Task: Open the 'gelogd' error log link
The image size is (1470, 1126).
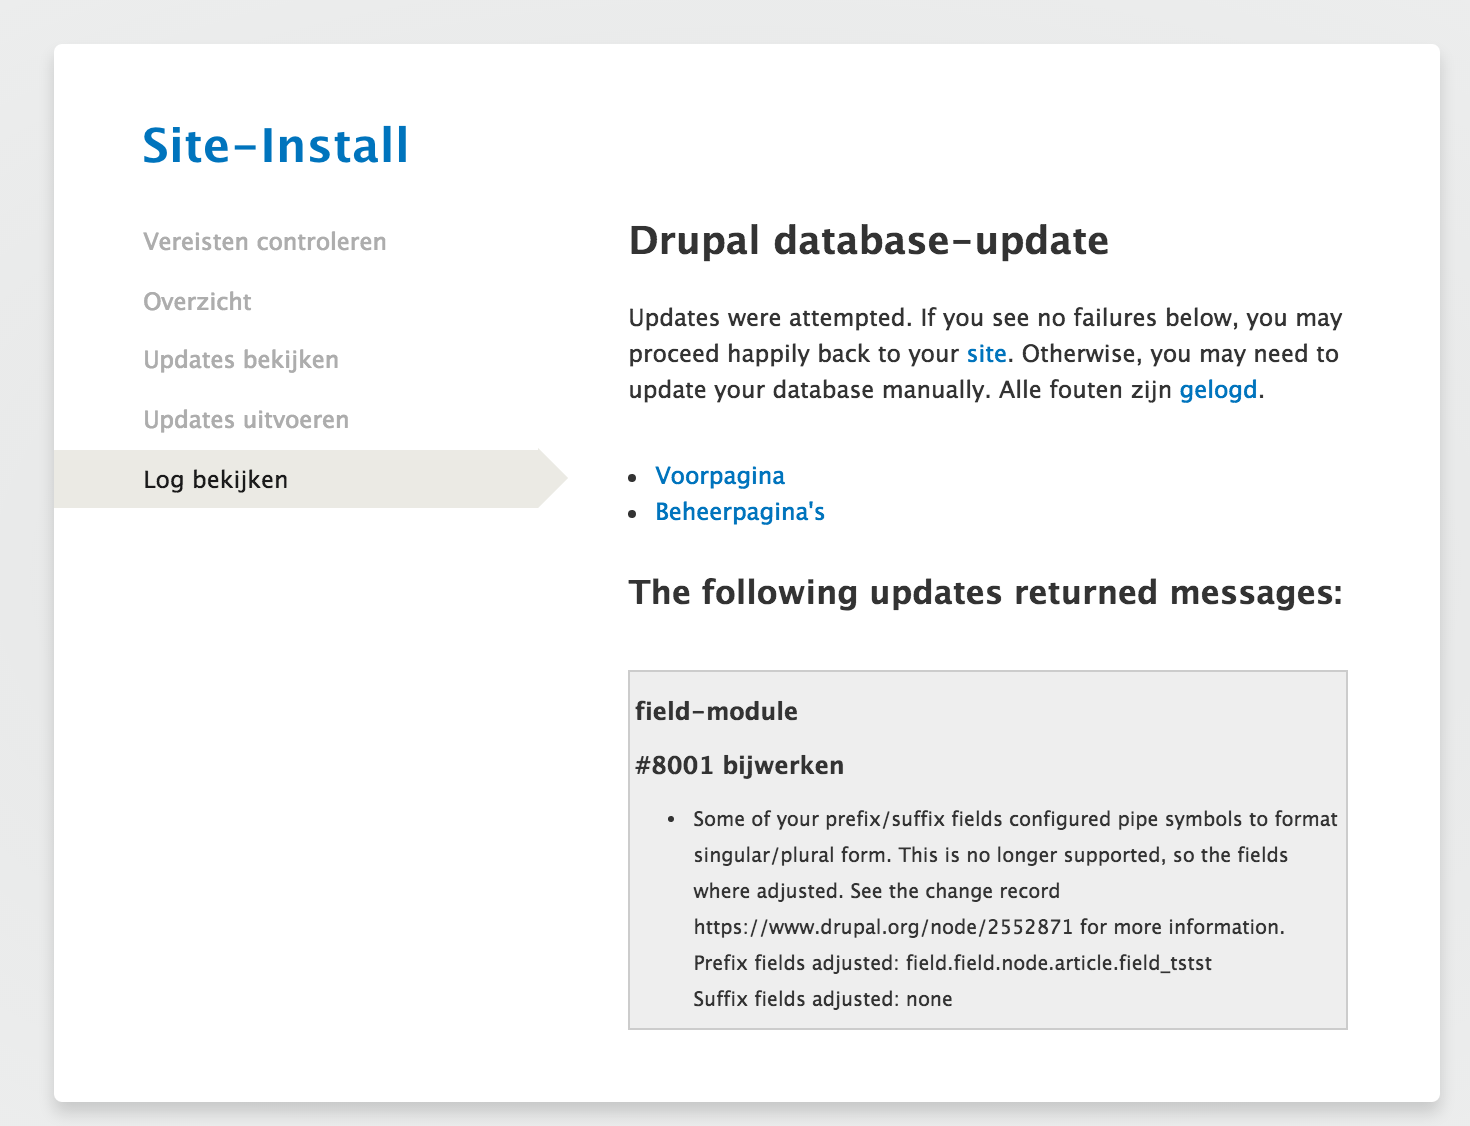Action: (x=1218, y=390)
